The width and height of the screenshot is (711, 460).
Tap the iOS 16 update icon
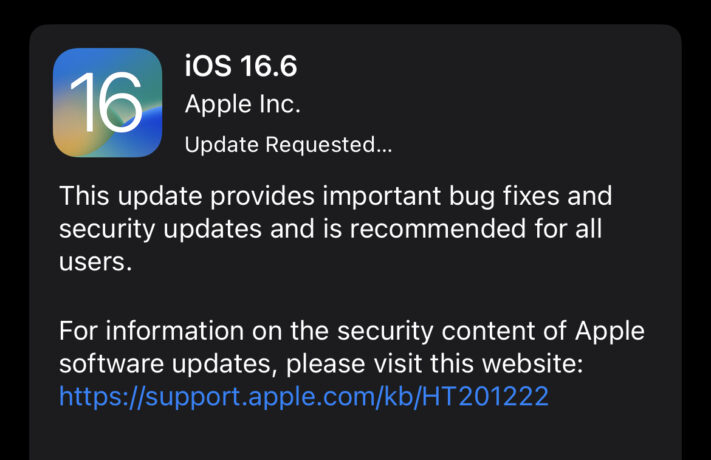click(x=107, y=103)
